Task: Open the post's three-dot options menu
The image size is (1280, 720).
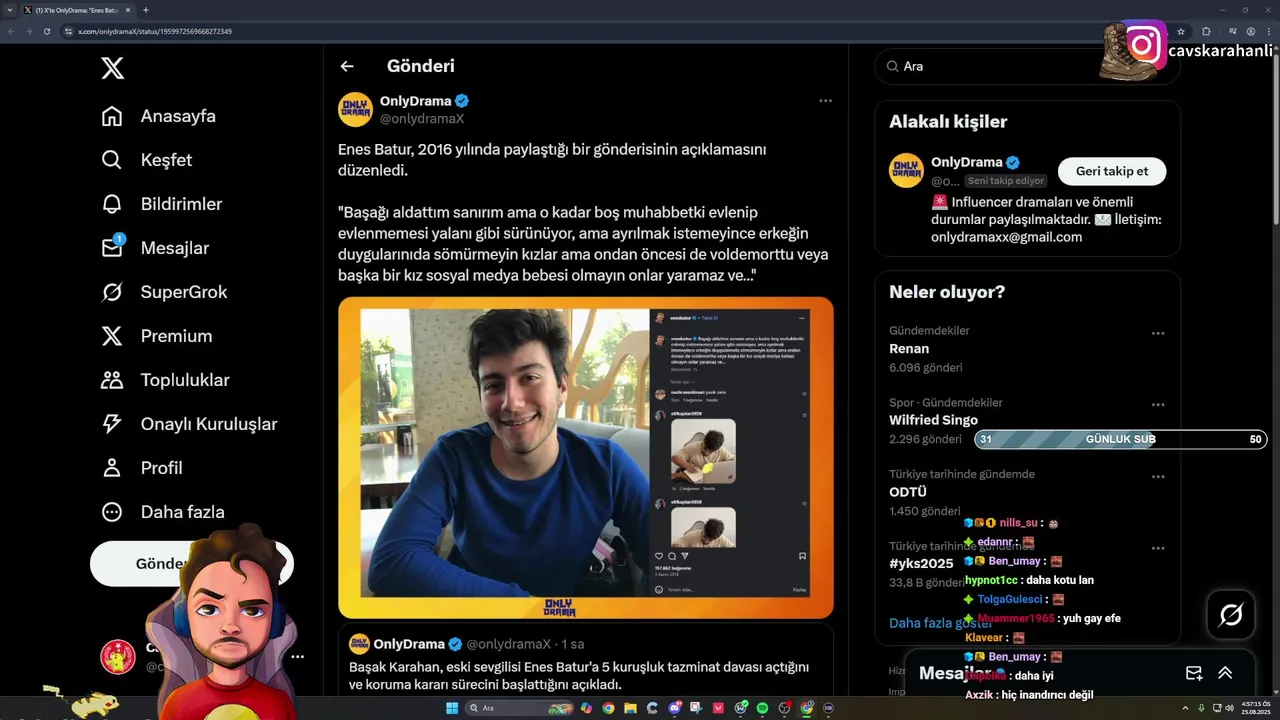Action: (825, 101)
